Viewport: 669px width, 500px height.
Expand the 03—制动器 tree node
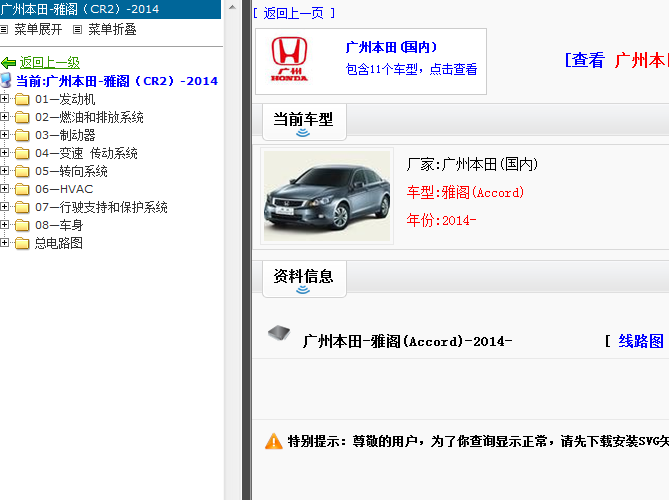tap(4, 135)
